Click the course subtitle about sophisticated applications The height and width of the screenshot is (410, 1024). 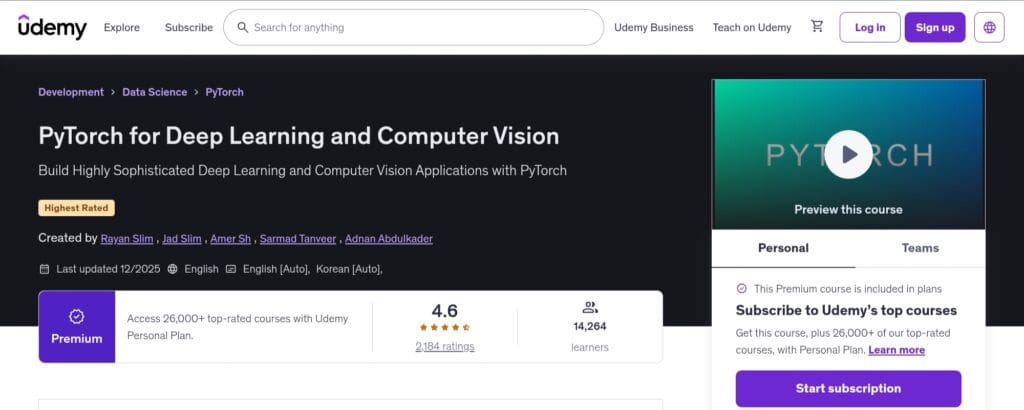click(302, 171)
